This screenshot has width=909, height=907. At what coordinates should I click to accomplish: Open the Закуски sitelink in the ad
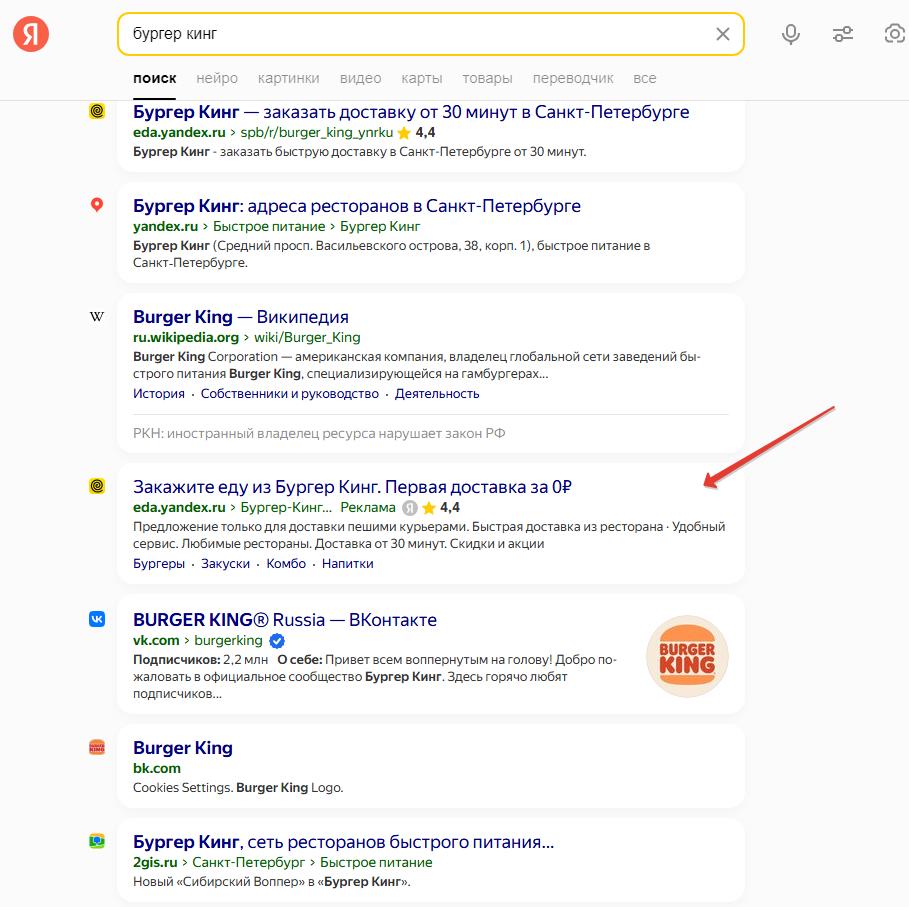click(x=225, y=563)
